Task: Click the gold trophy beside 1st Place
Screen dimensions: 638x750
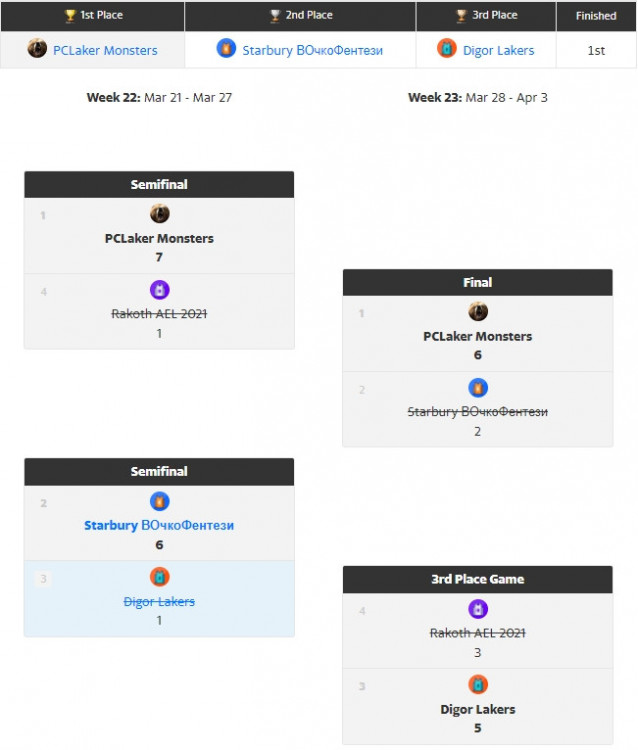Action: pyautogui.click(x=70, y=16)
